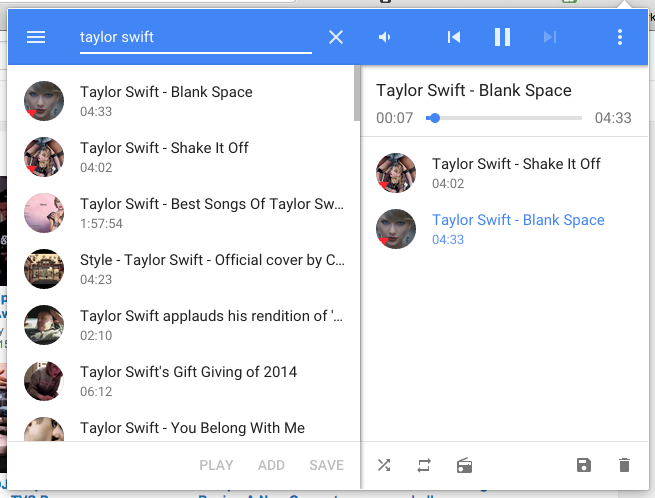Delete playlist with trash icon
The image size is (655, 498).
tap(624, 465)
